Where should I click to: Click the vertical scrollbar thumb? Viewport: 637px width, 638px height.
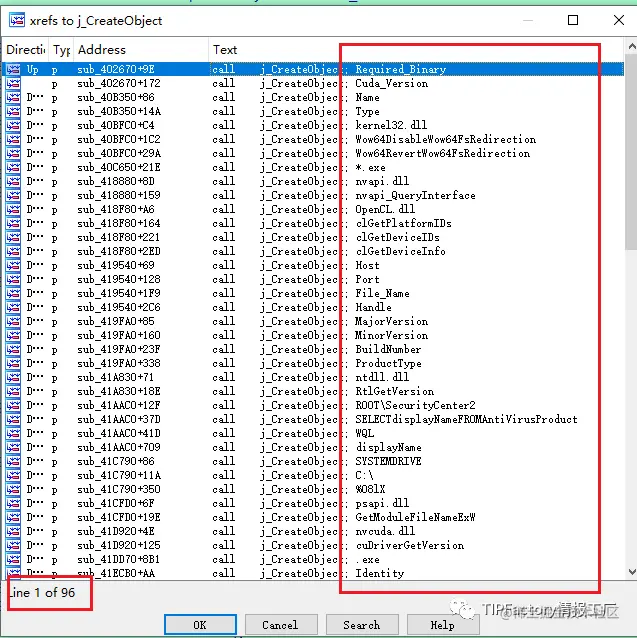(631, 151)
